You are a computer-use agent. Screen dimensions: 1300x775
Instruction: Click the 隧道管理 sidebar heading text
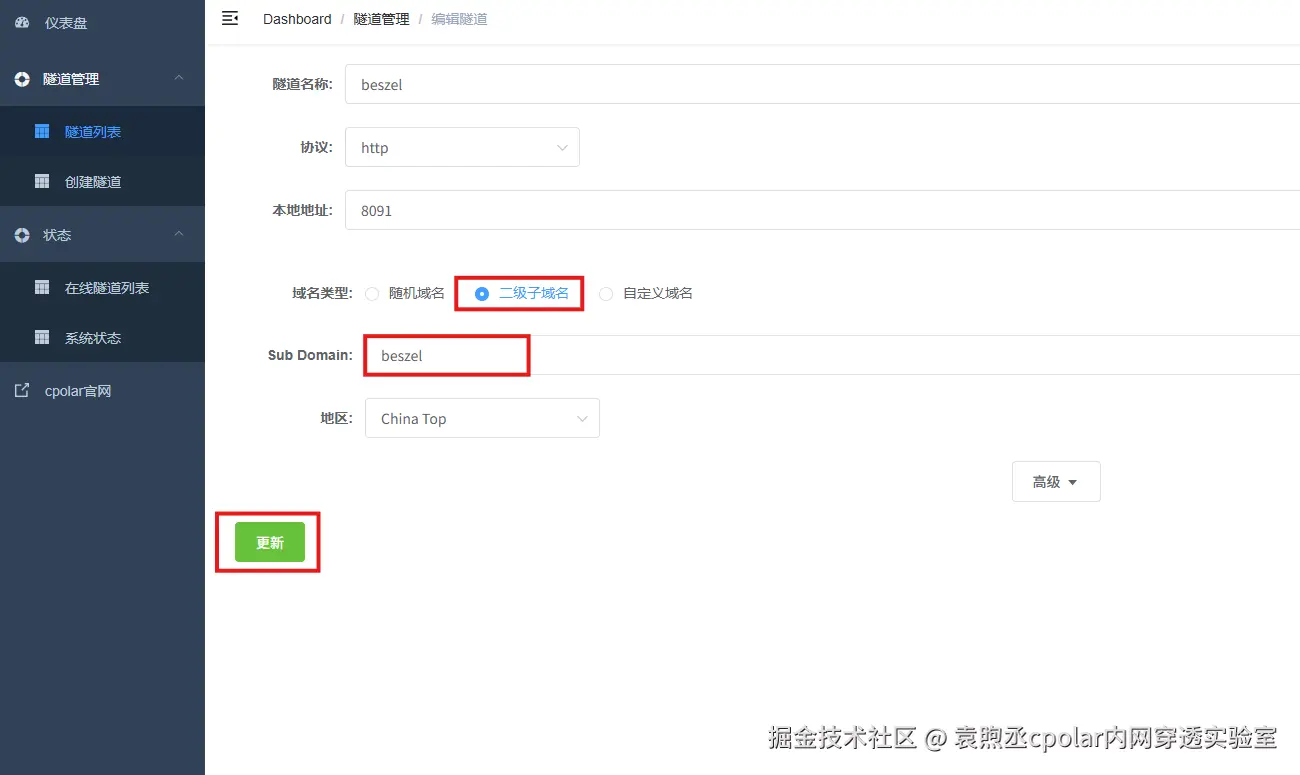[x=71, y=79]
